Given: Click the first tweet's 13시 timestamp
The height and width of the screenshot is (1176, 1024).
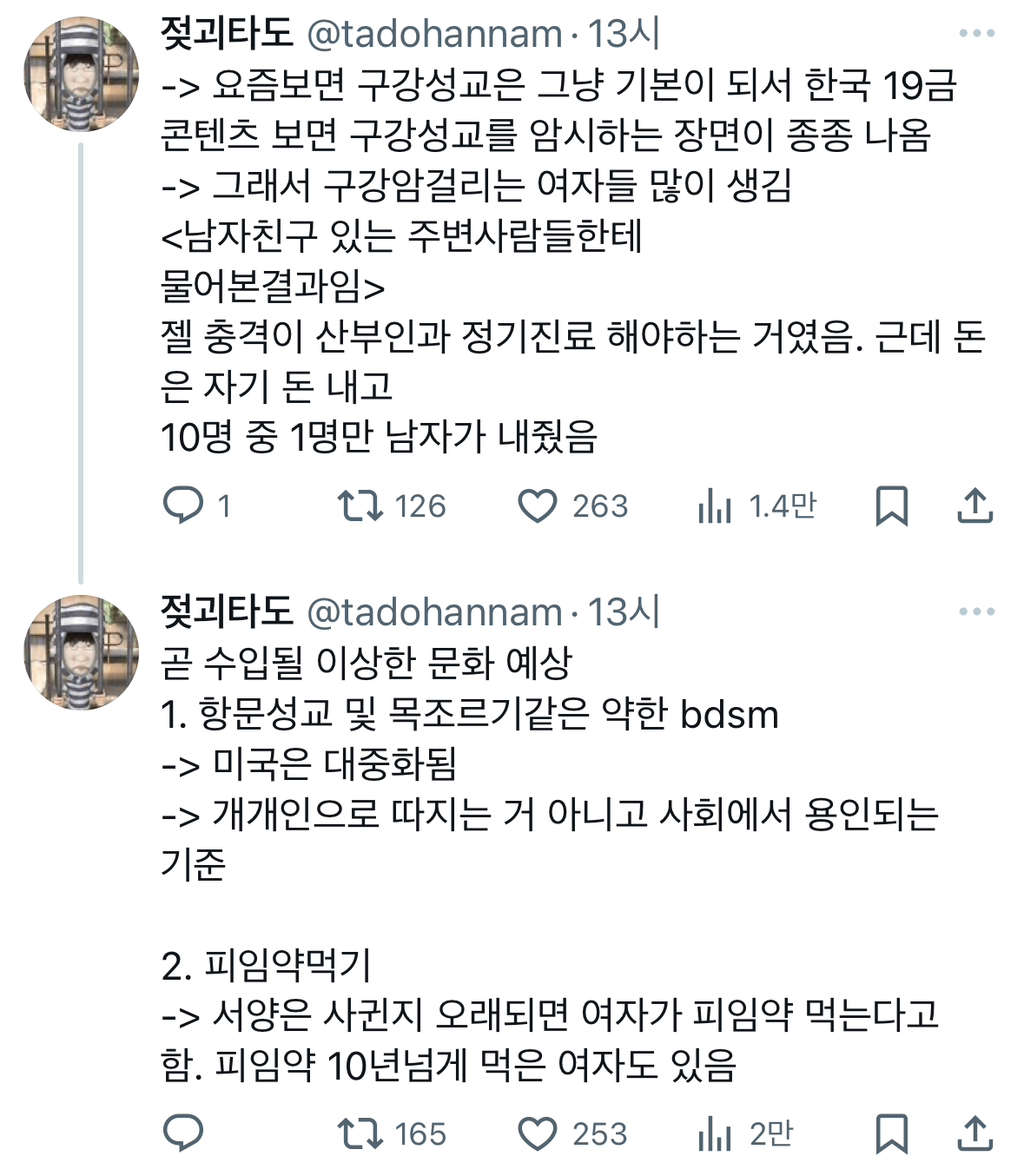Looking at the screenshot, I should click(622, 35).
